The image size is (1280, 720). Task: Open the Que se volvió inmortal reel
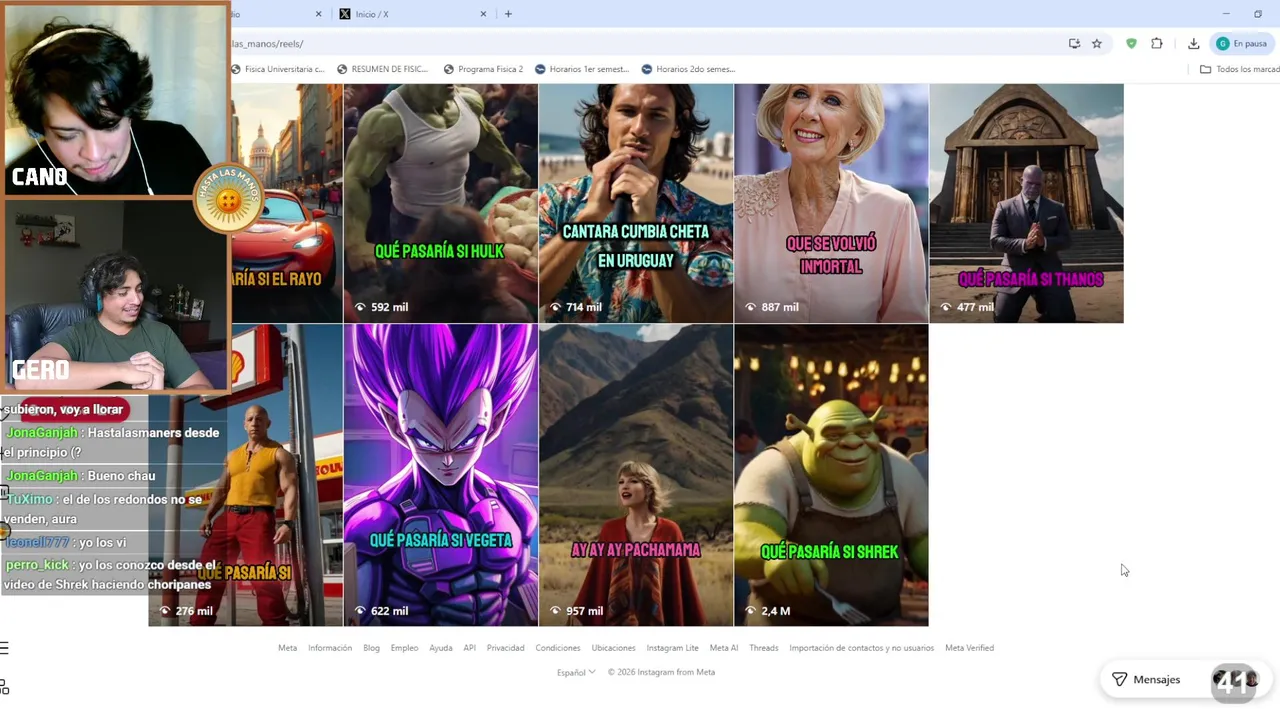(x=831, y=203)
